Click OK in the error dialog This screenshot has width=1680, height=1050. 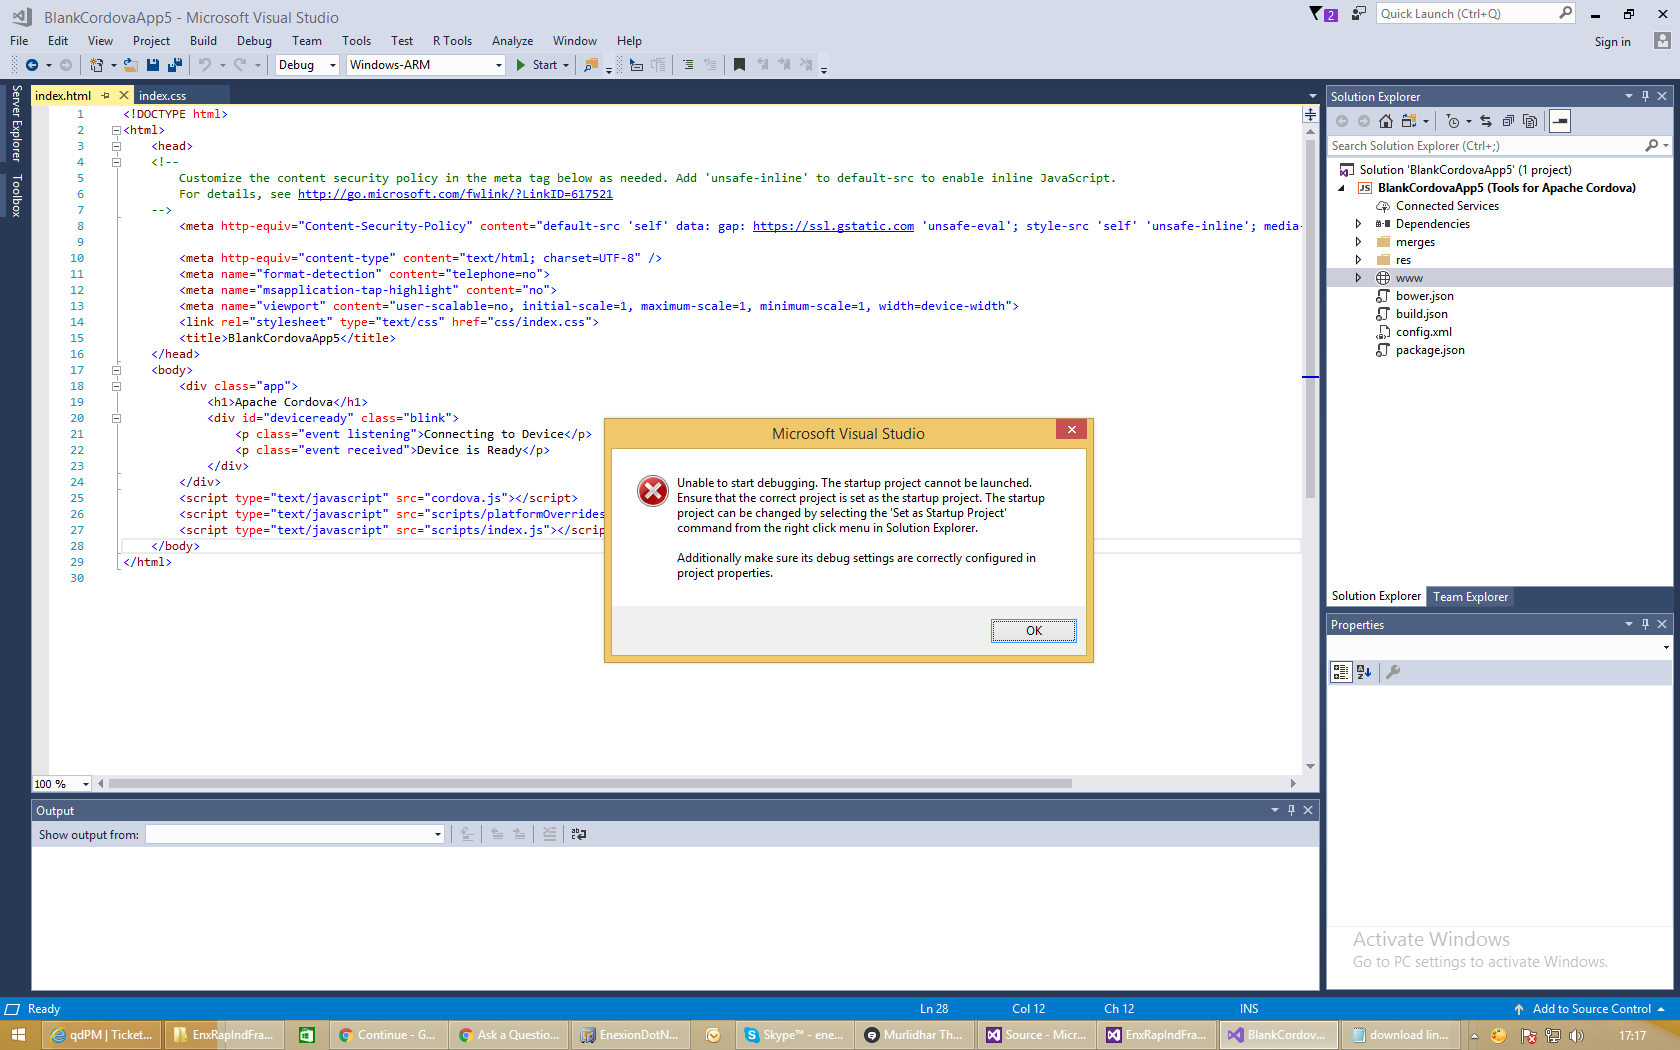click(x=1034, y=631)
